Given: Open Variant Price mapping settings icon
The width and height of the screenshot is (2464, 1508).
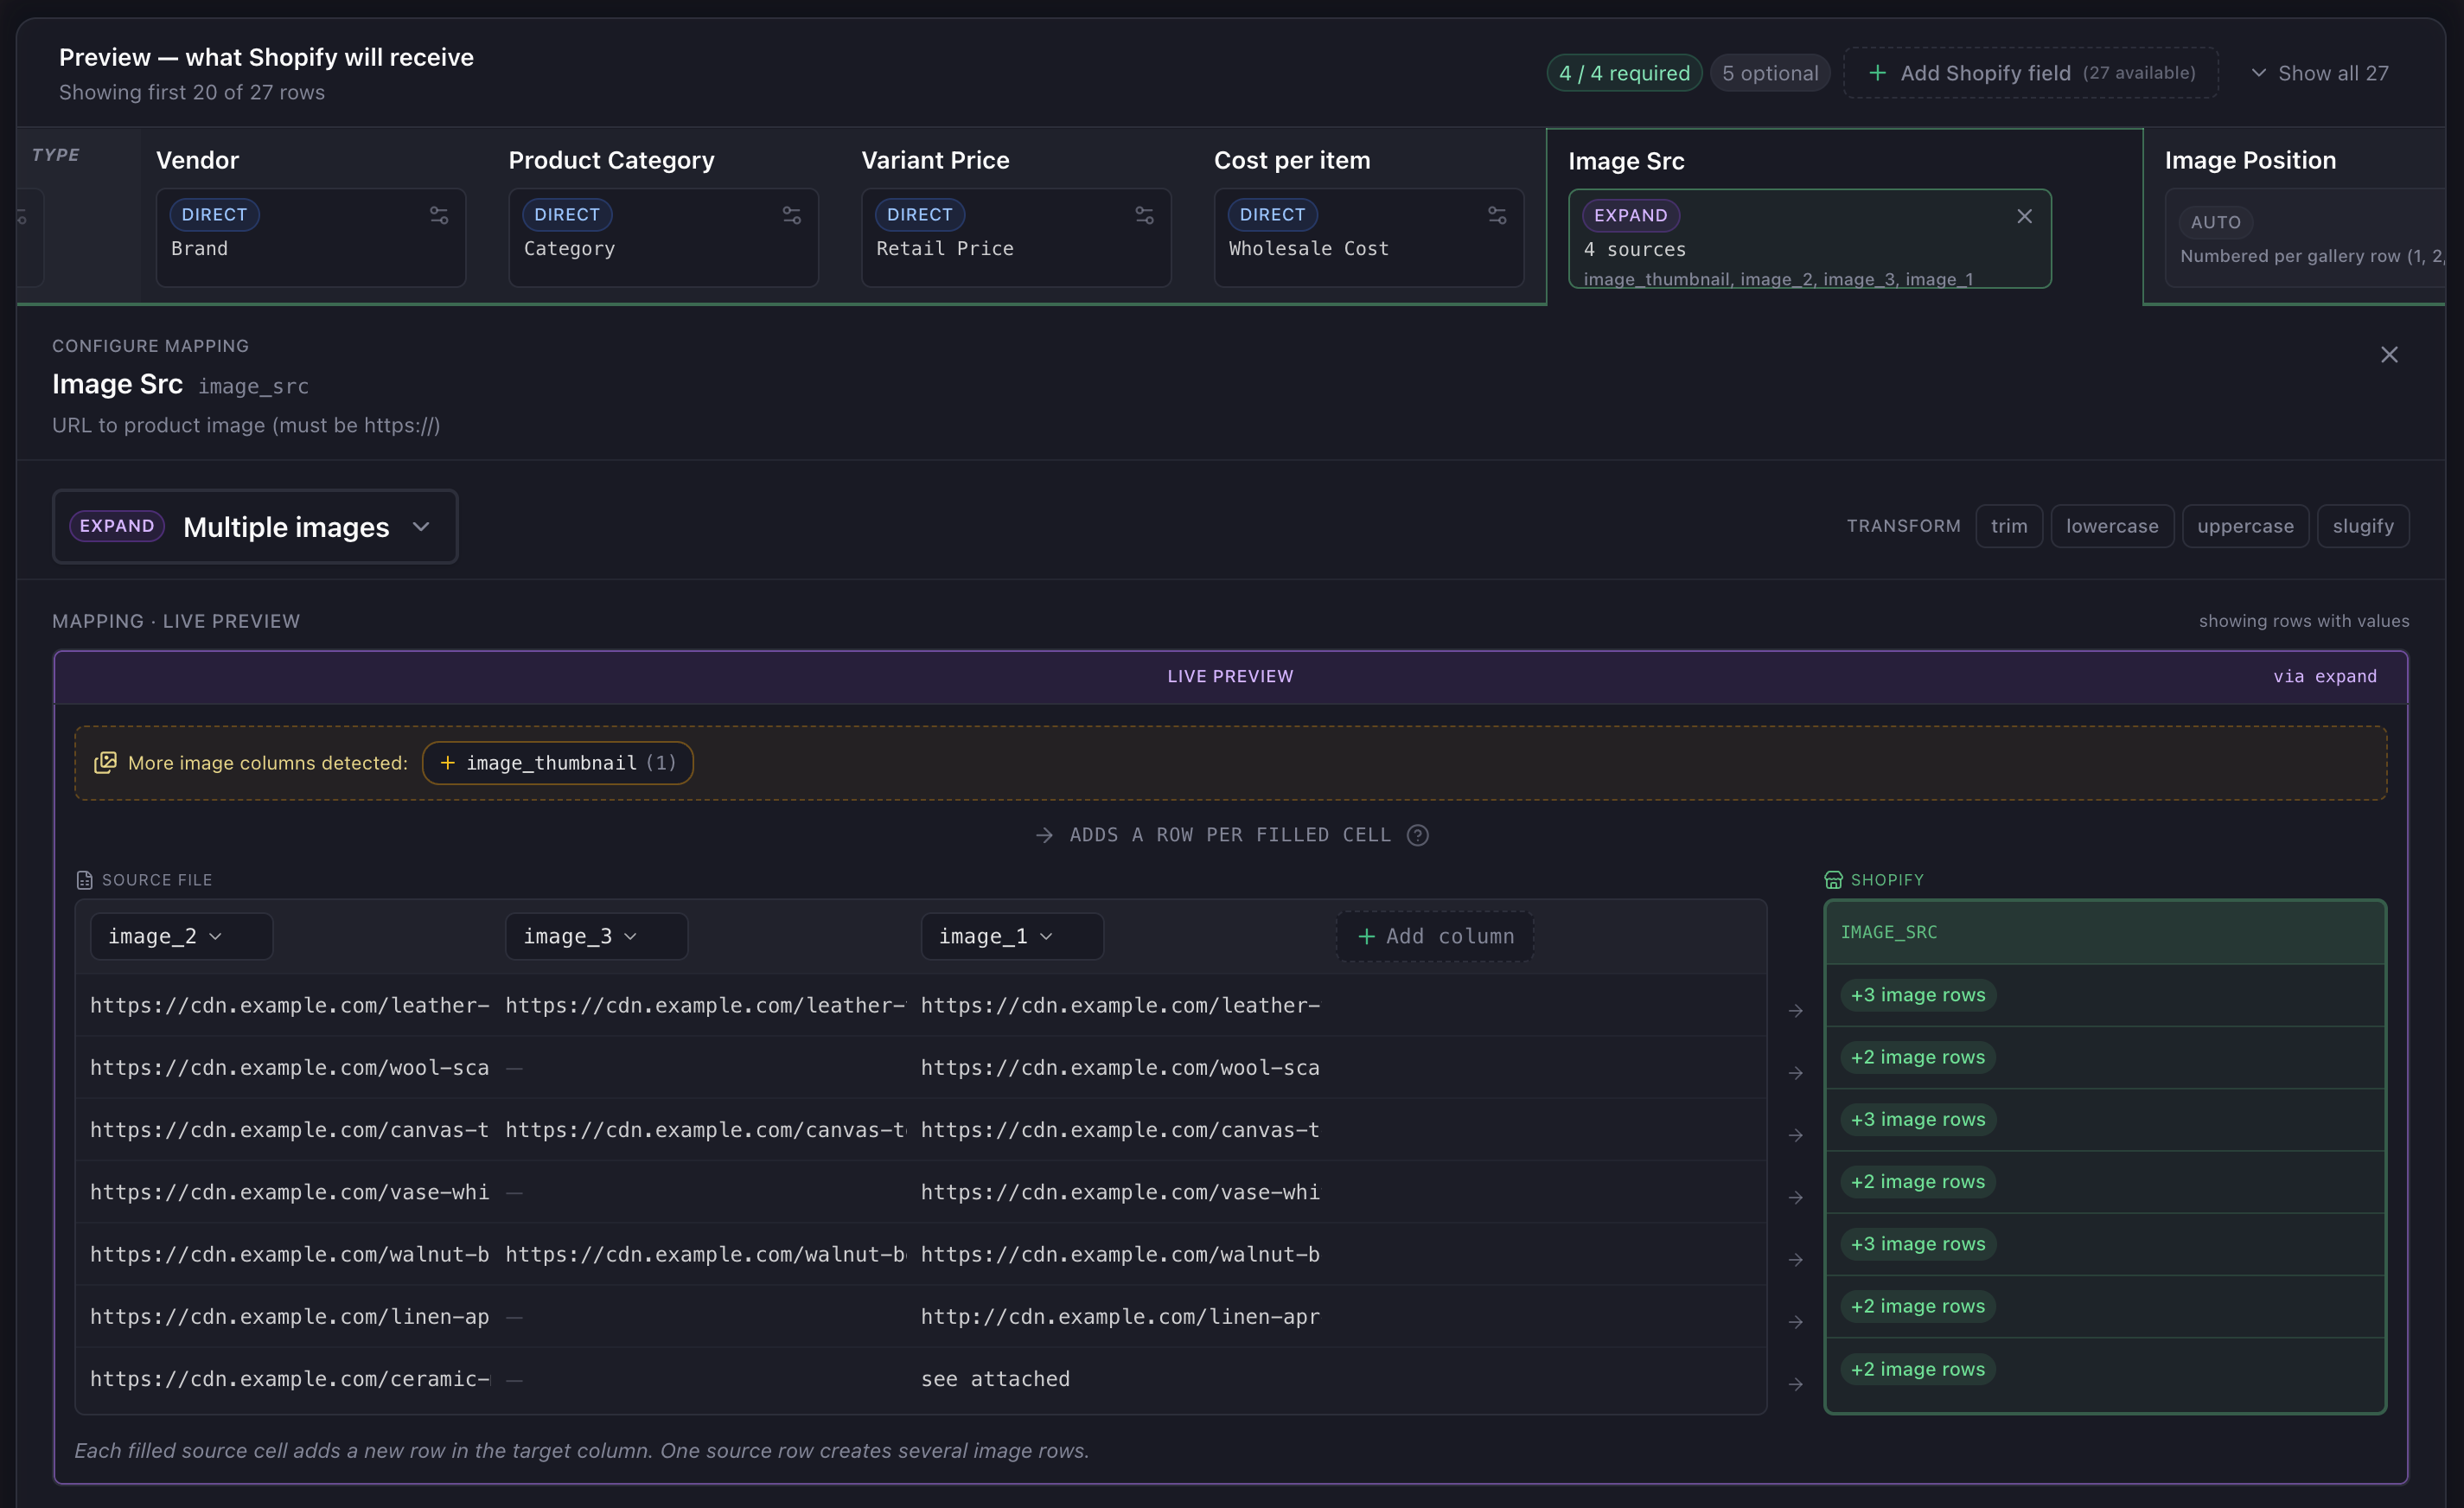Looking at the screenshot, I should click(x=1145, y=215).
